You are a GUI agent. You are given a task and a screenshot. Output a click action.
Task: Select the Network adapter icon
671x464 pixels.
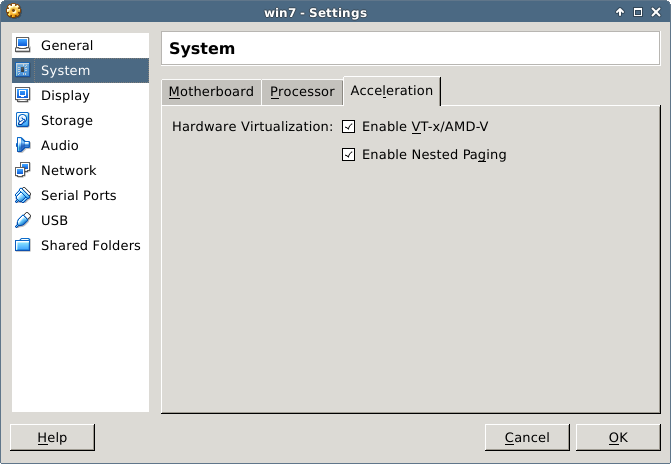(x=22, y=170)
